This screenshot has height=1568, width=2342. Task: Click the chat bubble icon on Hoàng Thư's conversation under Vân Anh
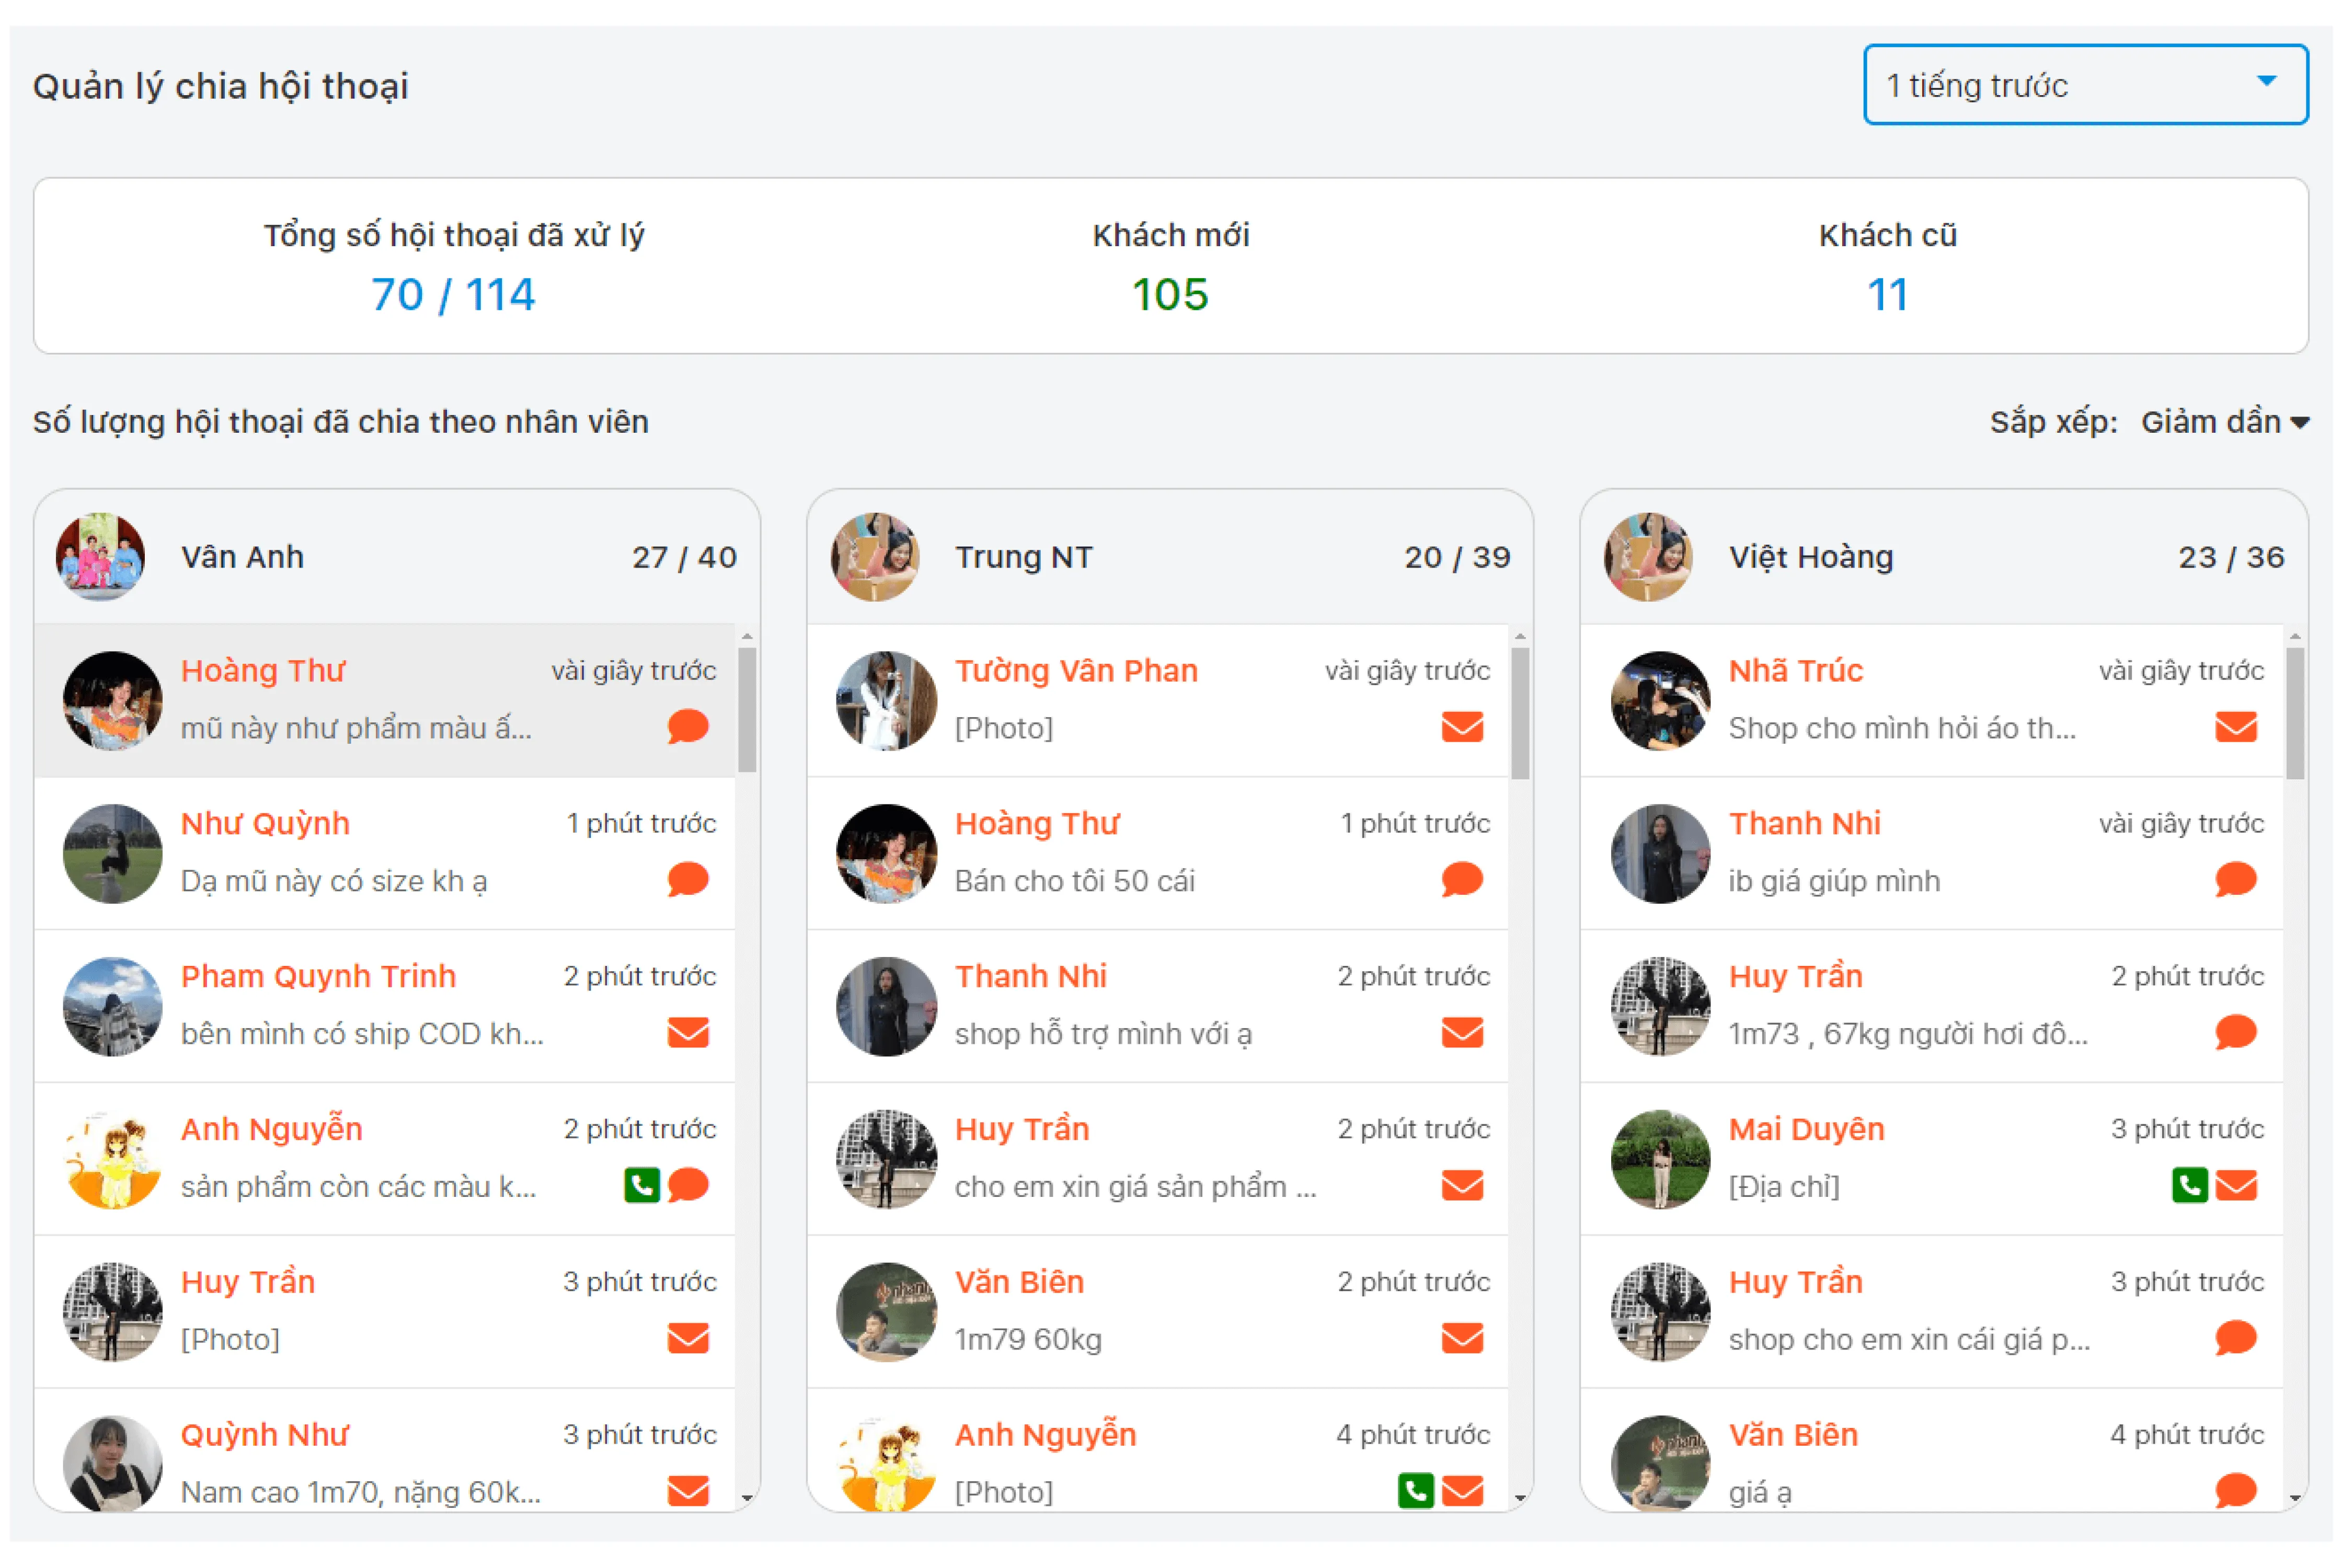click(x=688, y=727)
